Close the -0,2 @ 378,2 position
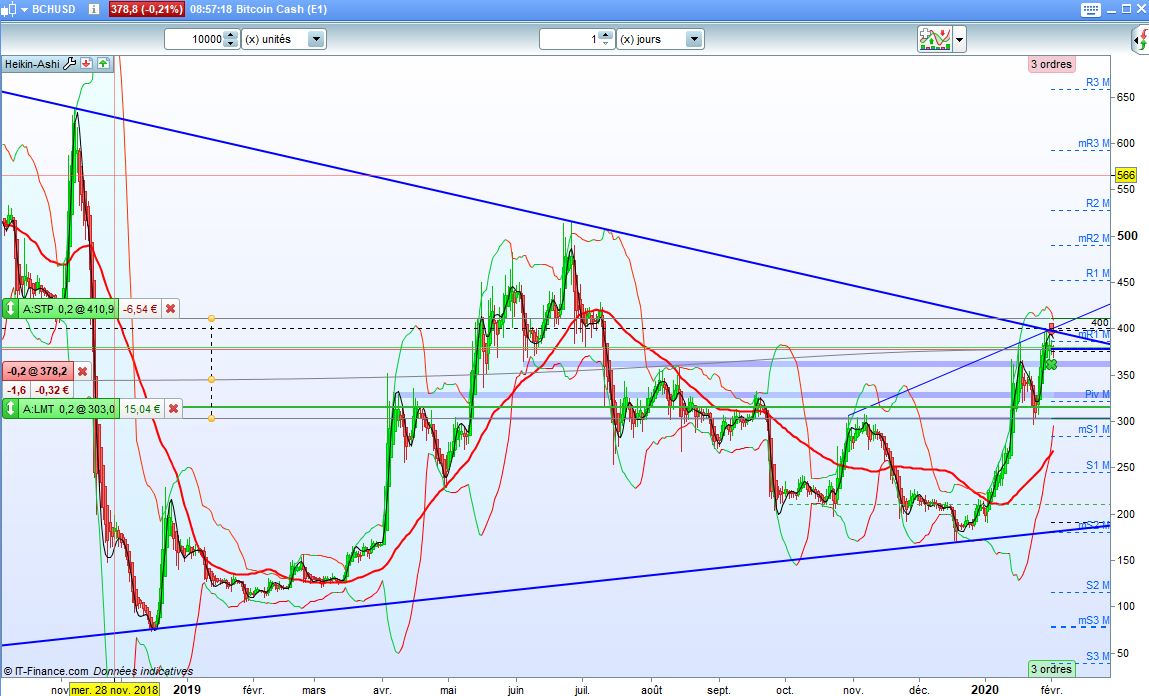This screenshot has width=1149, height=696. [x=82, y=371]
